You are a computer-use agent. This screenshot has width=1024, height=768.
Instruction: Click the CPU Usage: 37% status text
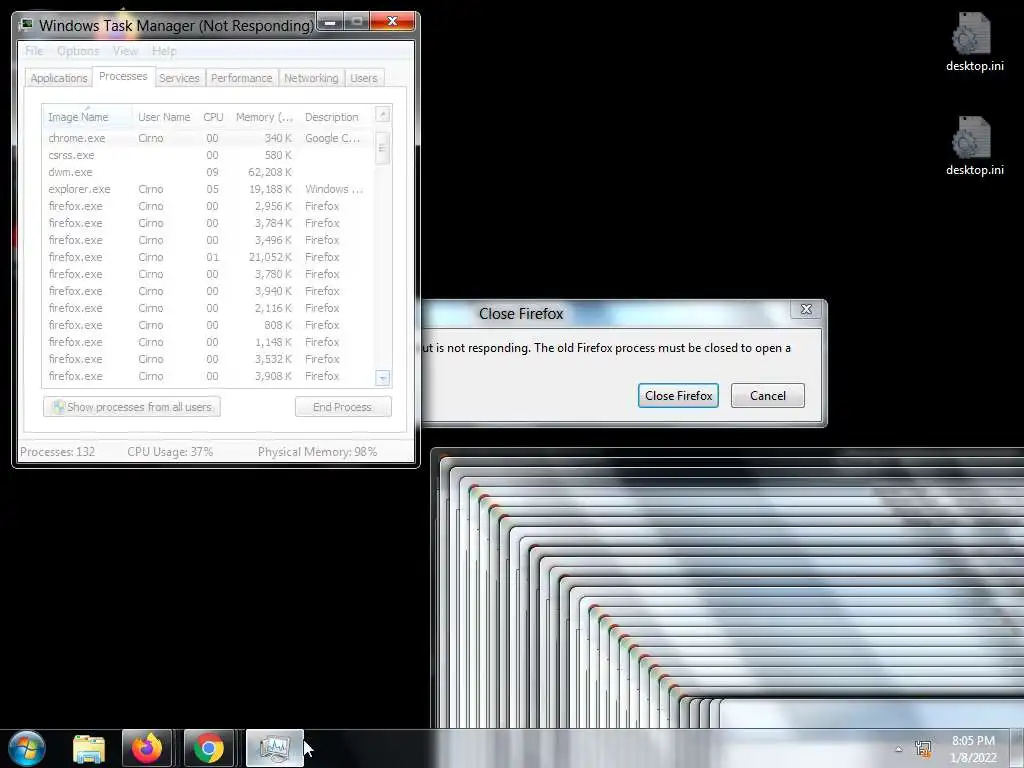pos(170,451)
